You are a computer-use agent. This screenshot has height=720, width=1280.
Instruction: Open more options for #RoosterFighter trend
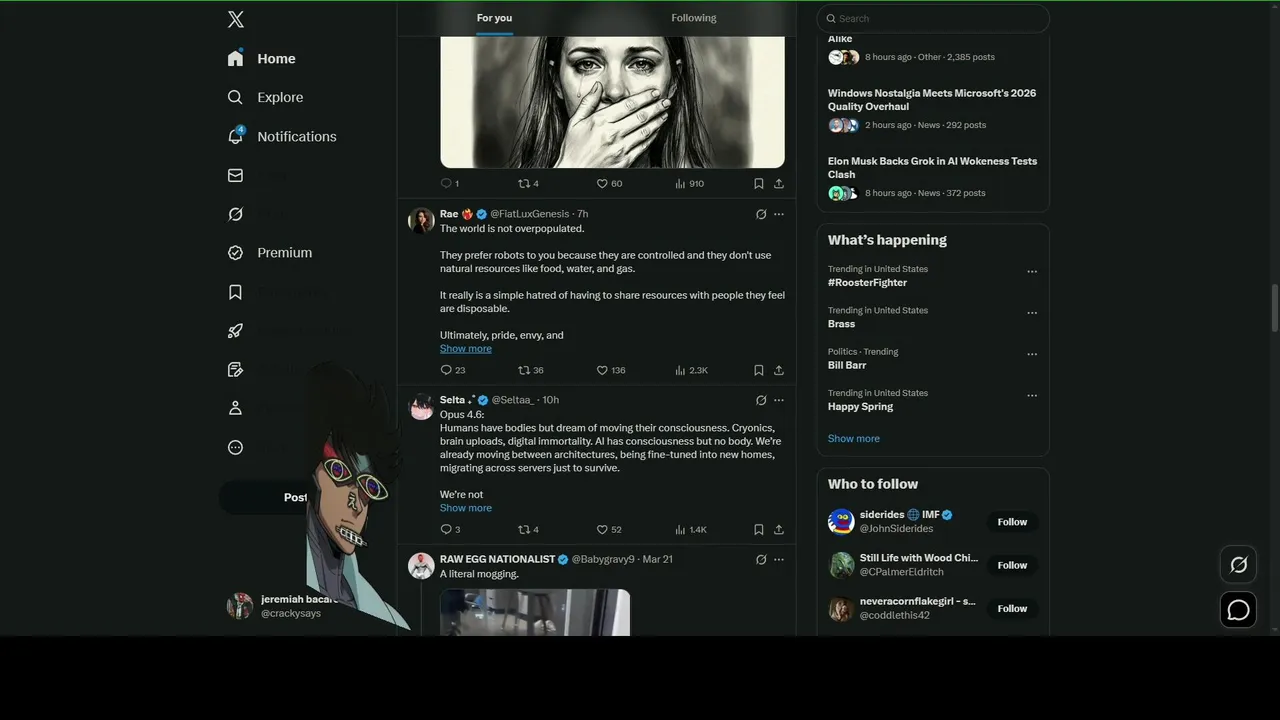click(1032, 271)
